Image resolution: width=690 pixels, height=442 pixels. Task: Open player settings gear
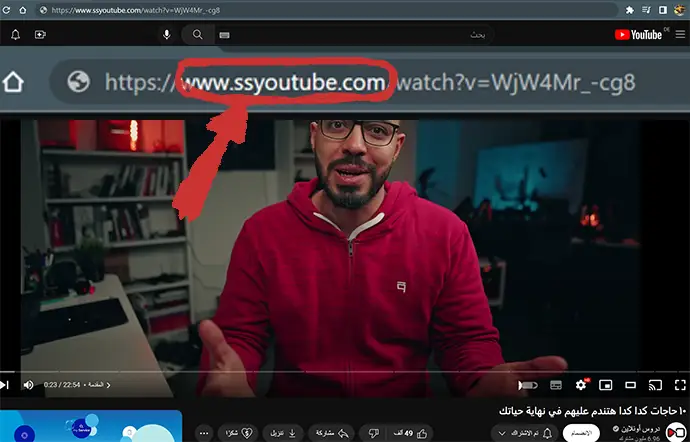point(581,385)
